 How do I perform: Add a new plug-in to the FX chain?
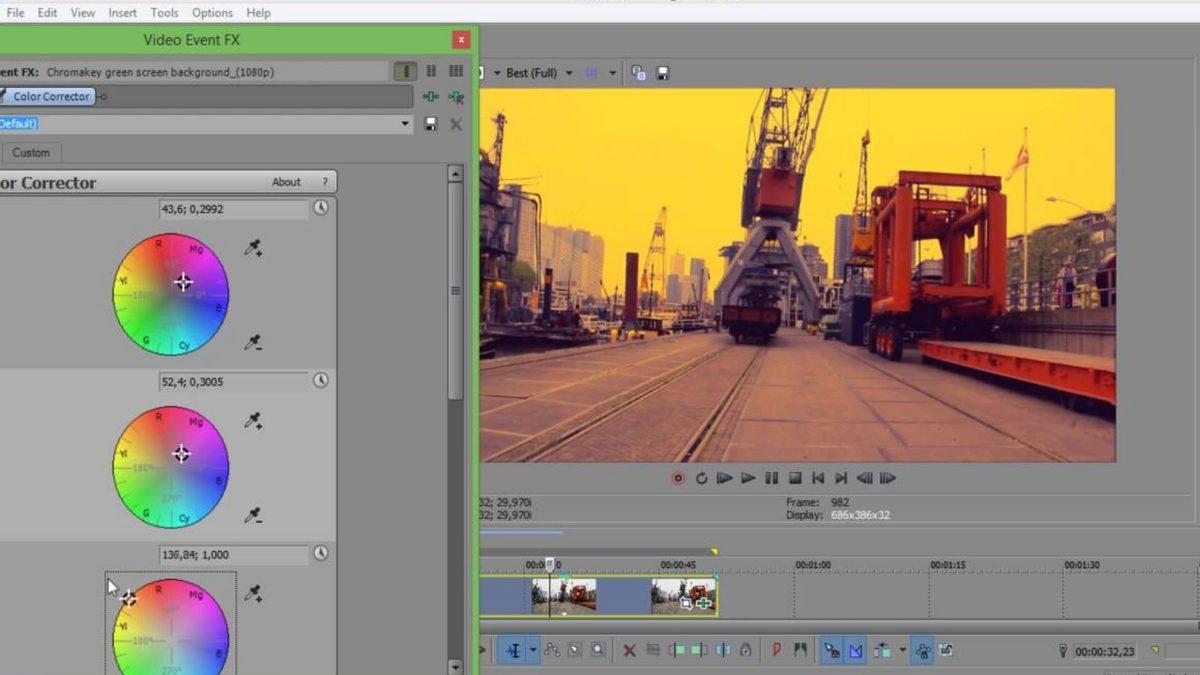pos(431,96)
